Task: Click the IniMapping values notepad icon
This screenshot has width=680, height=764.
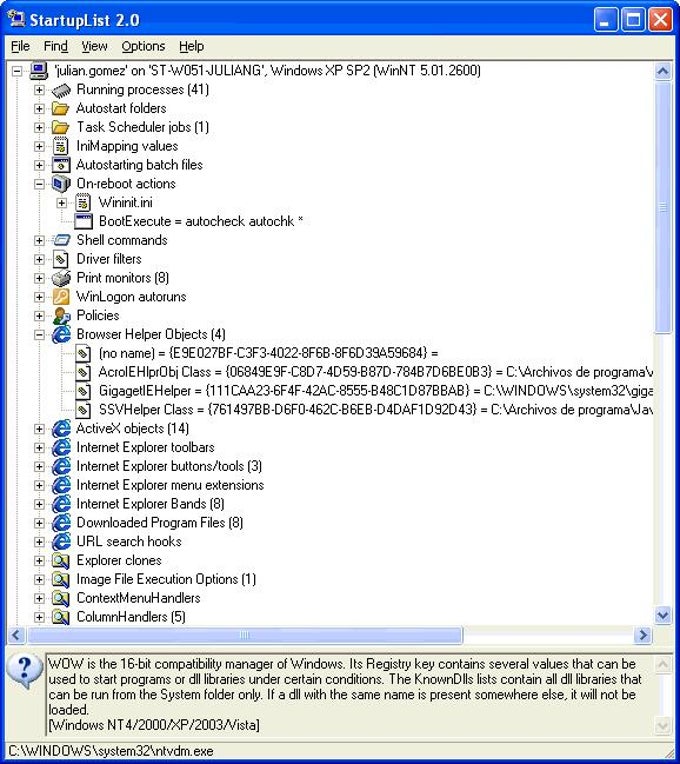Action: (61, 146)
